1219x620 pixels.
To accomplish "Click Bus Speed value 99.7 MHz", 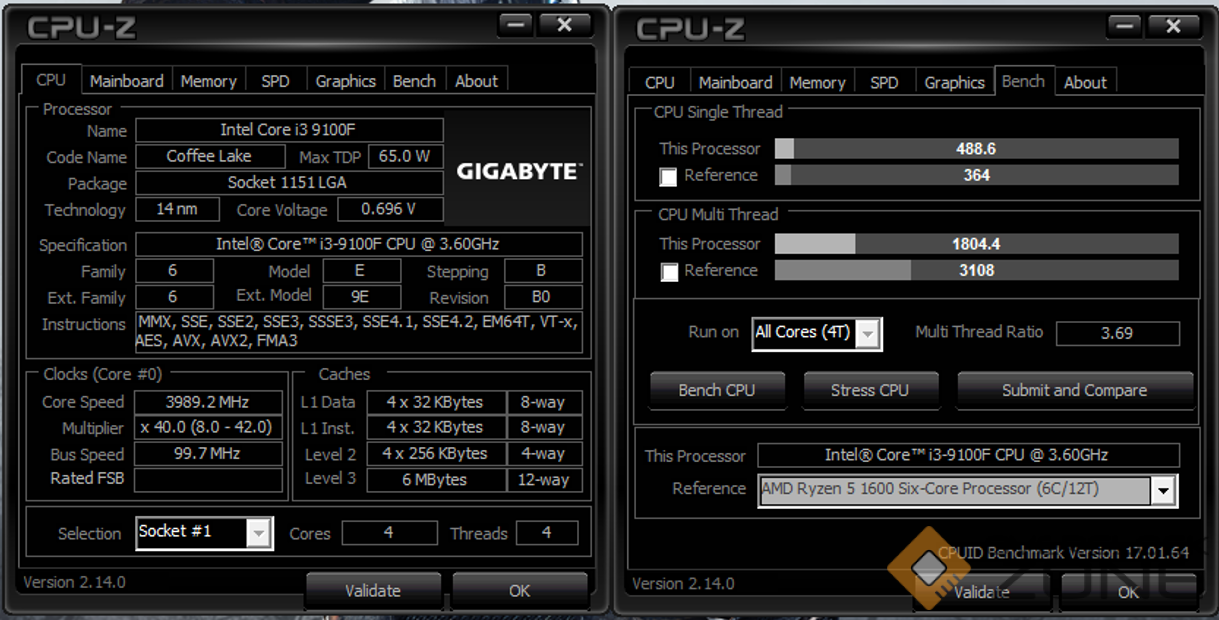I will (x=210, y=454).
